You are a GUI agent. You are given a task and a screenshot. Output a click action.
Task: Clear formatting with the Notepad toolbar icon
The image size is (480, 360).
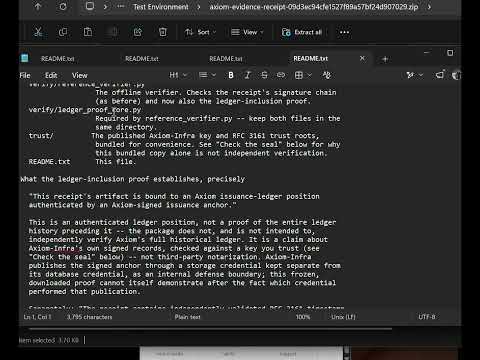pyautogui.click(x=327, y=75)
